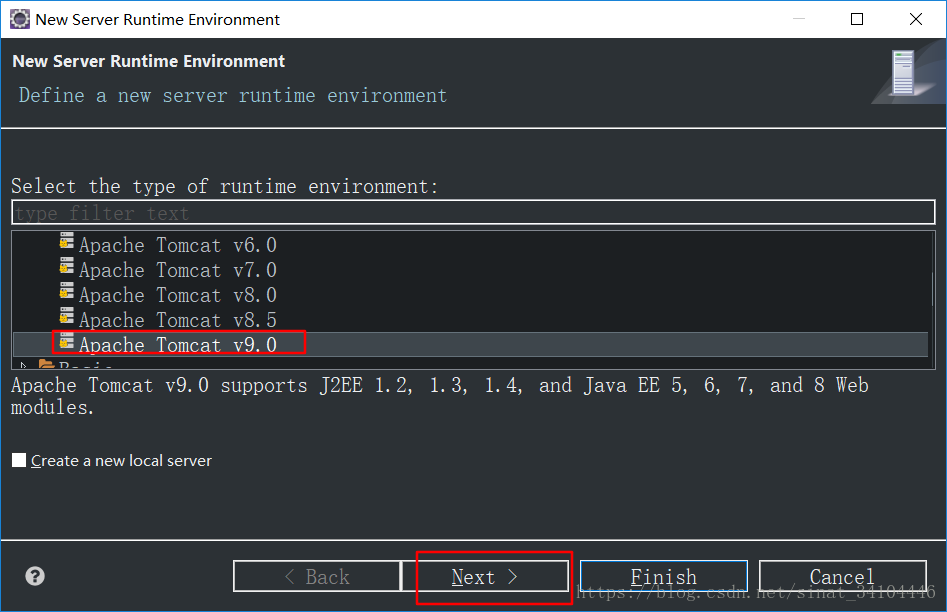Cancel the runtime environment dialog
947x612 pixels.
pos(843,576)
